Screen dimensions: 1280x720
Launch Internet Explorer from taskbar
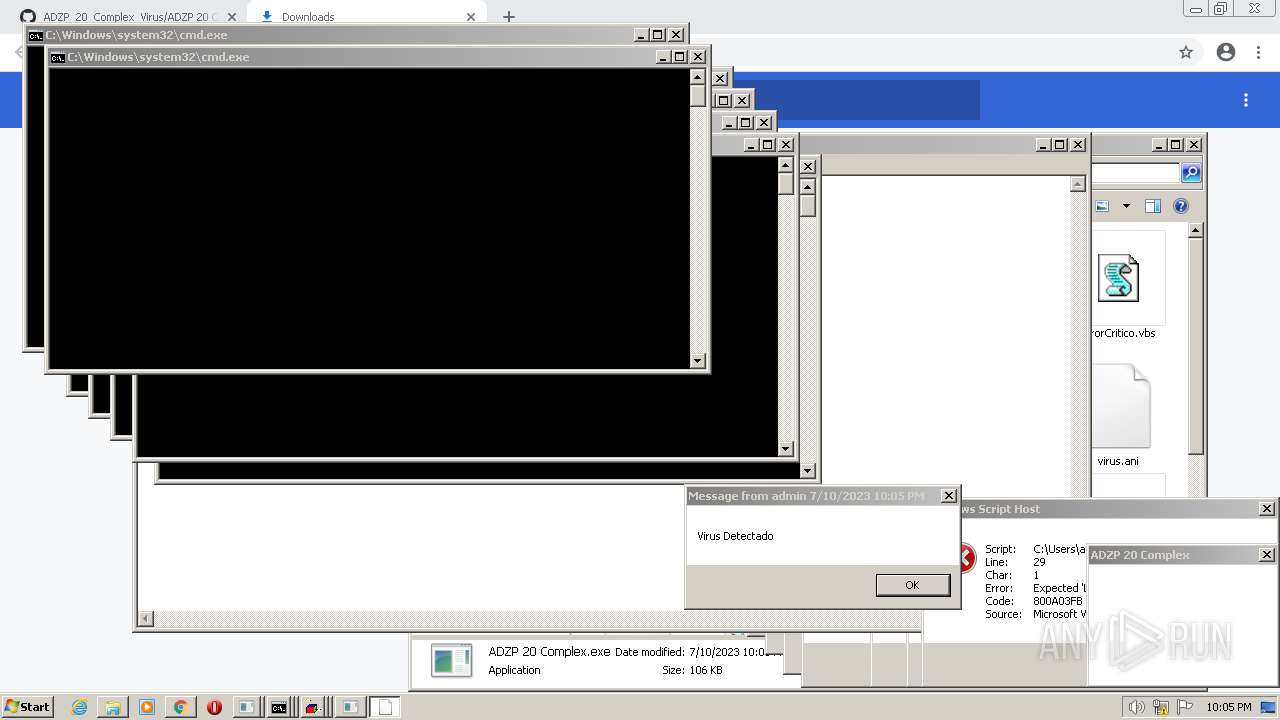(x=79, y=707)
